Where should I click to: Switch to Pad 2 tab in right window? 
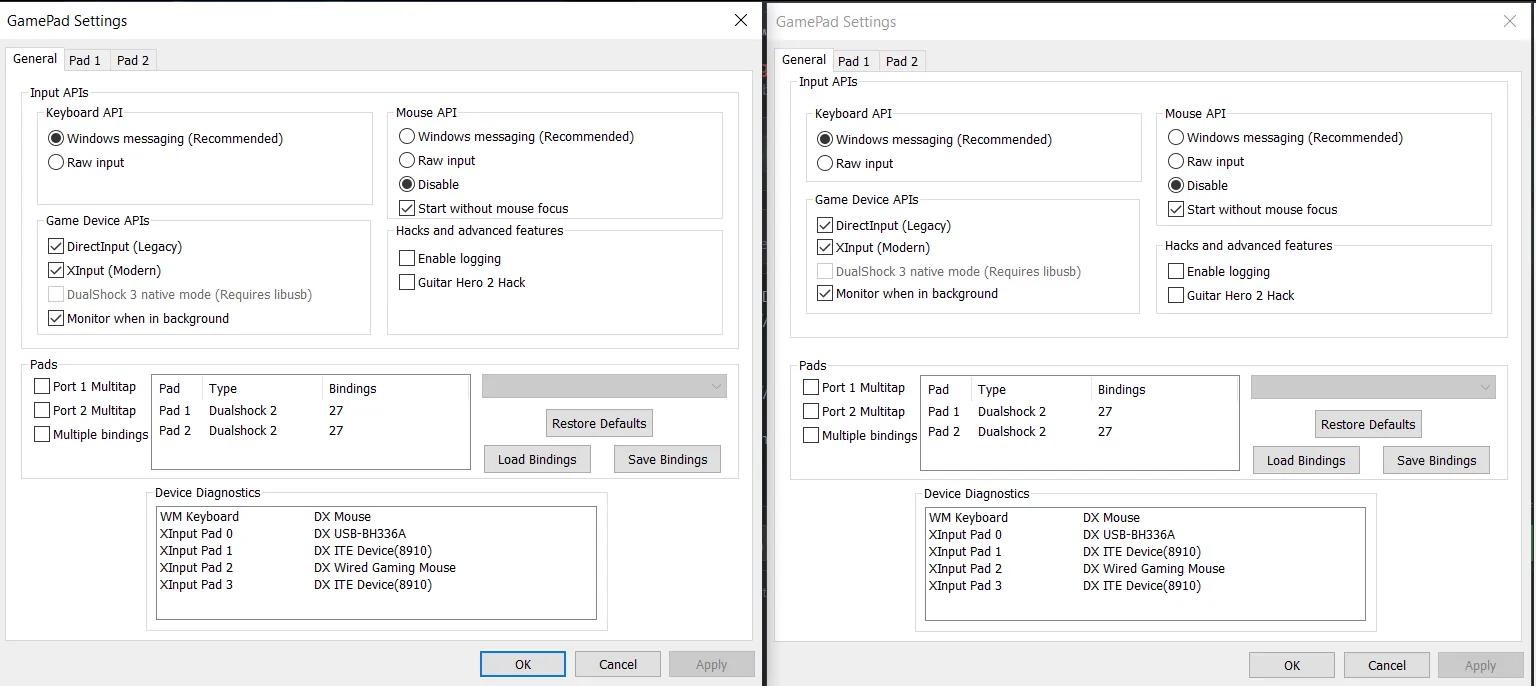pyautogui.click(x=901, y=61)
